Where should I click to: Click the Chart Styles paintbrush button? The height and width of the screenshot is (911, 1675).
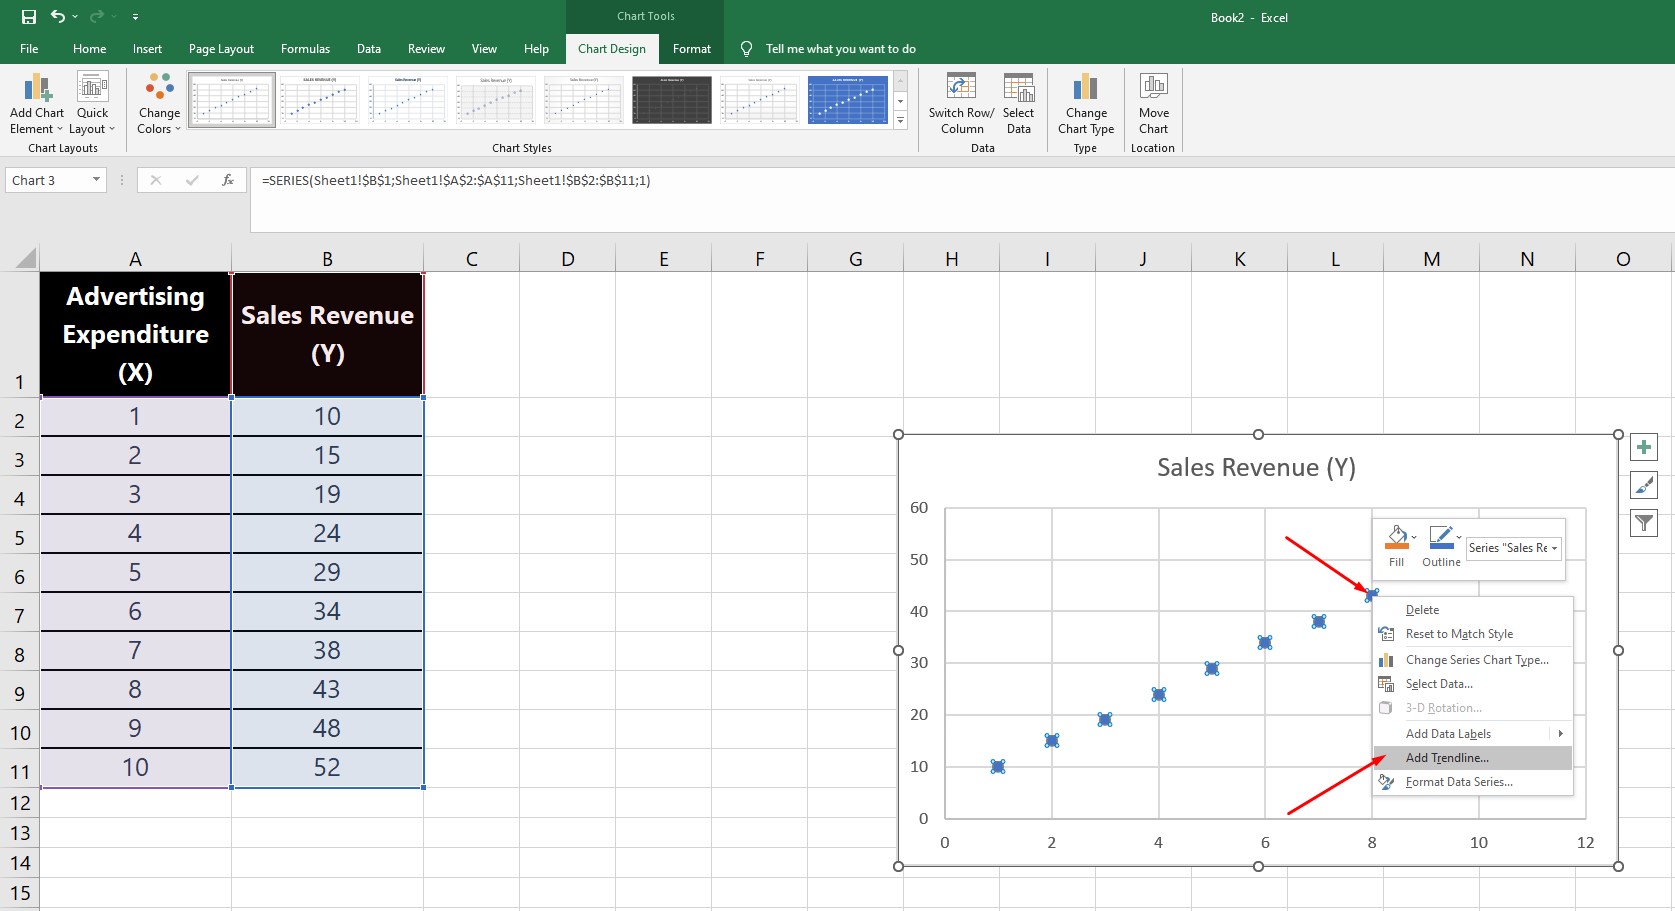[x=1643, y=485]
